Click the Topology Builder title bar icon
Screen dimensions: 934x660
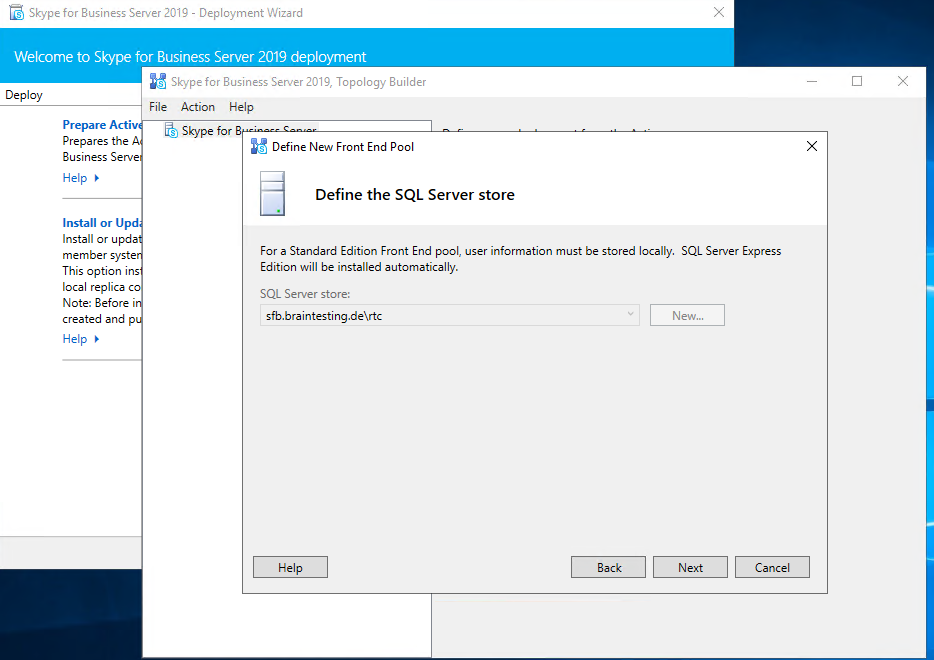pos(158,82)
